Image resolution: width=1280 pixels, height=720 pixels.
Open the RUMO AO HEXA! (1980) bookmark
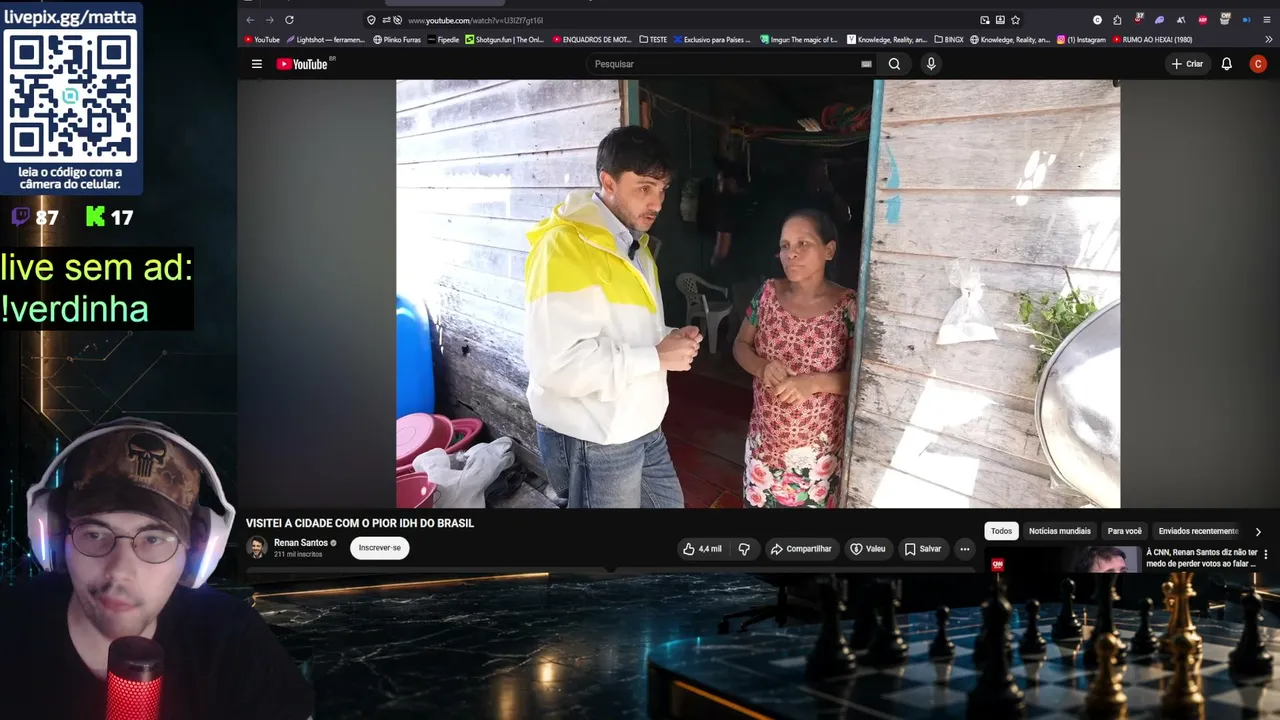coord(1152,40)
